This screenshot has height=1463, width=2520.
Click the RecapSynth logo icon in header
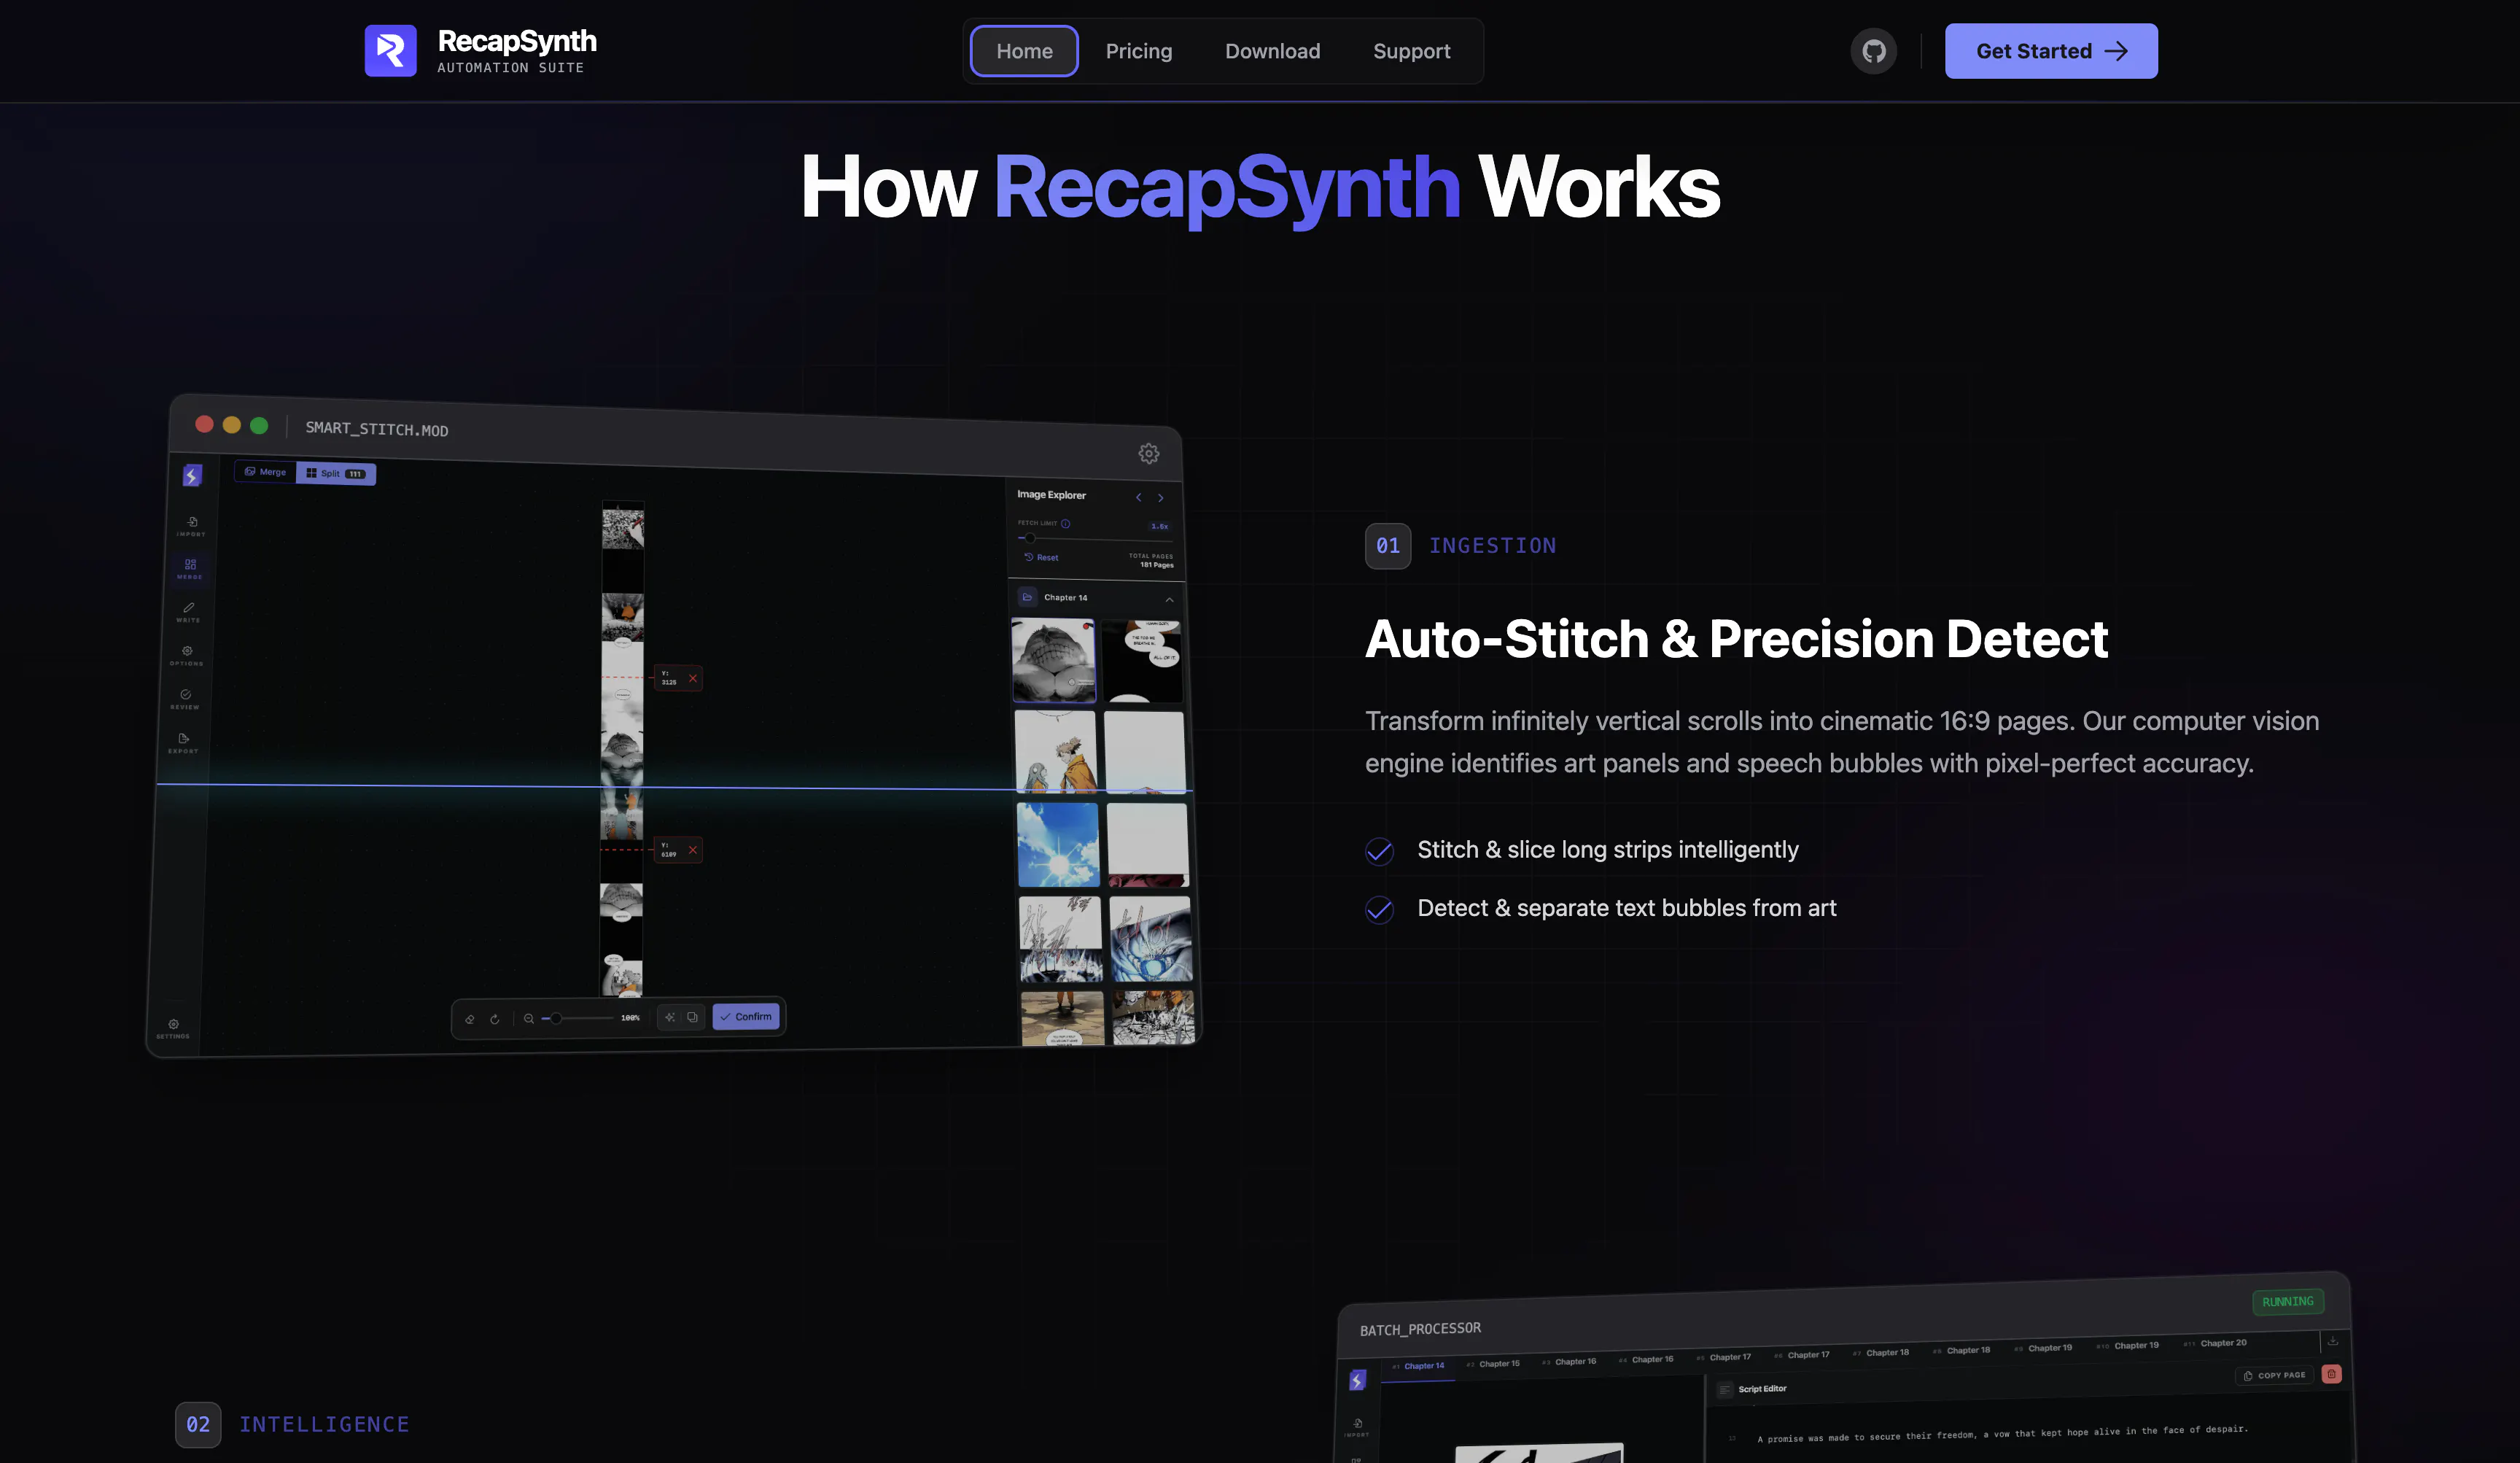[390, 50]
